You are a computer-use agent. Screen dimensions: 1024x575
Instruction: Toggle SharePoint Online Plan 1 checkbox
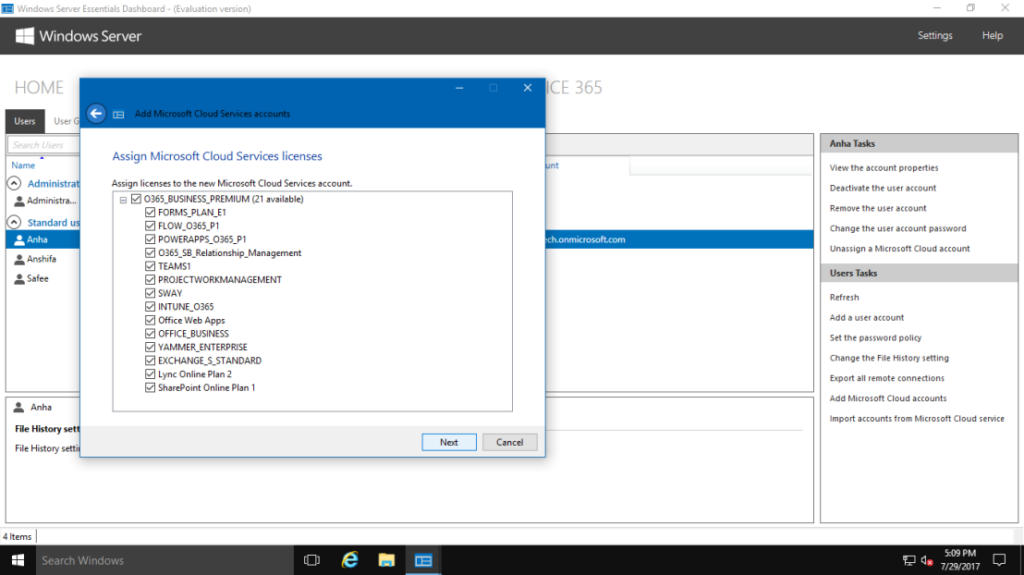point(150,387)
